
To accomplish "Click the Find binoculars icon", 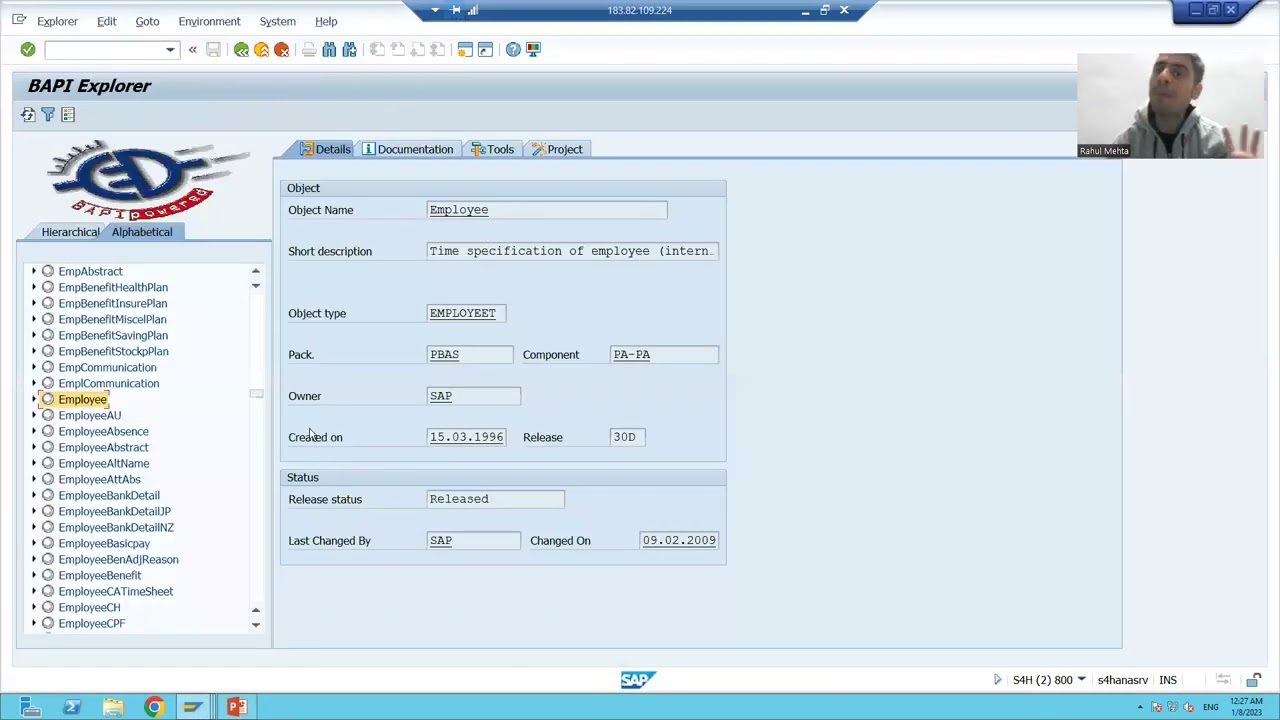I will pos(329,49).
